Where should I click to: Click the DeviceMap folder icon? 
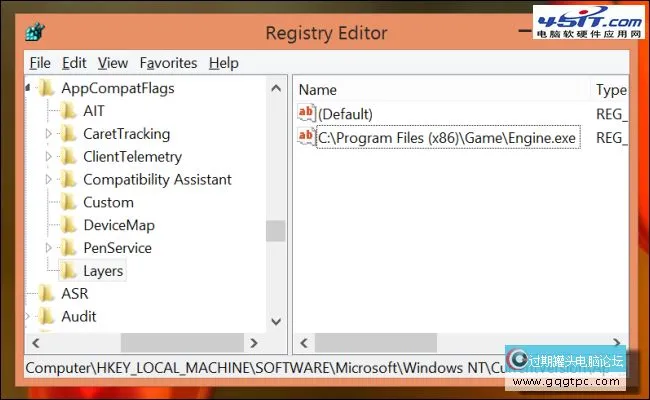[67, 225]
